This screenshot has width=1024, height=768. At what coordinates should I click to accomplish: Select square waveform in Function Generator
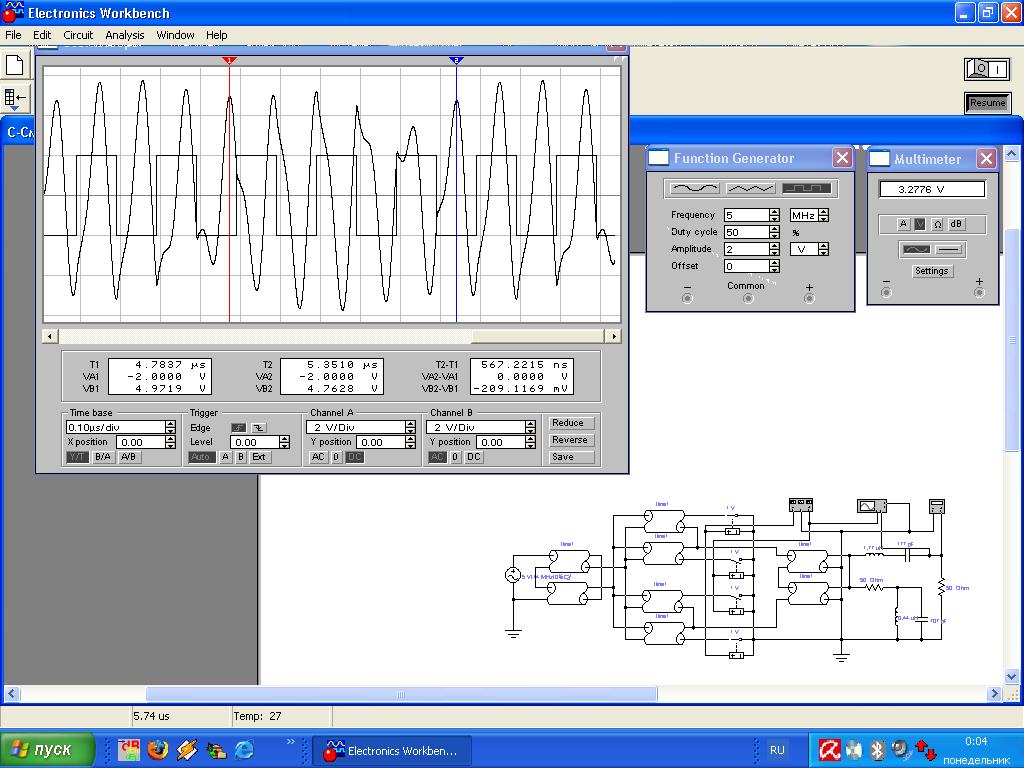[x=807, y=188]
